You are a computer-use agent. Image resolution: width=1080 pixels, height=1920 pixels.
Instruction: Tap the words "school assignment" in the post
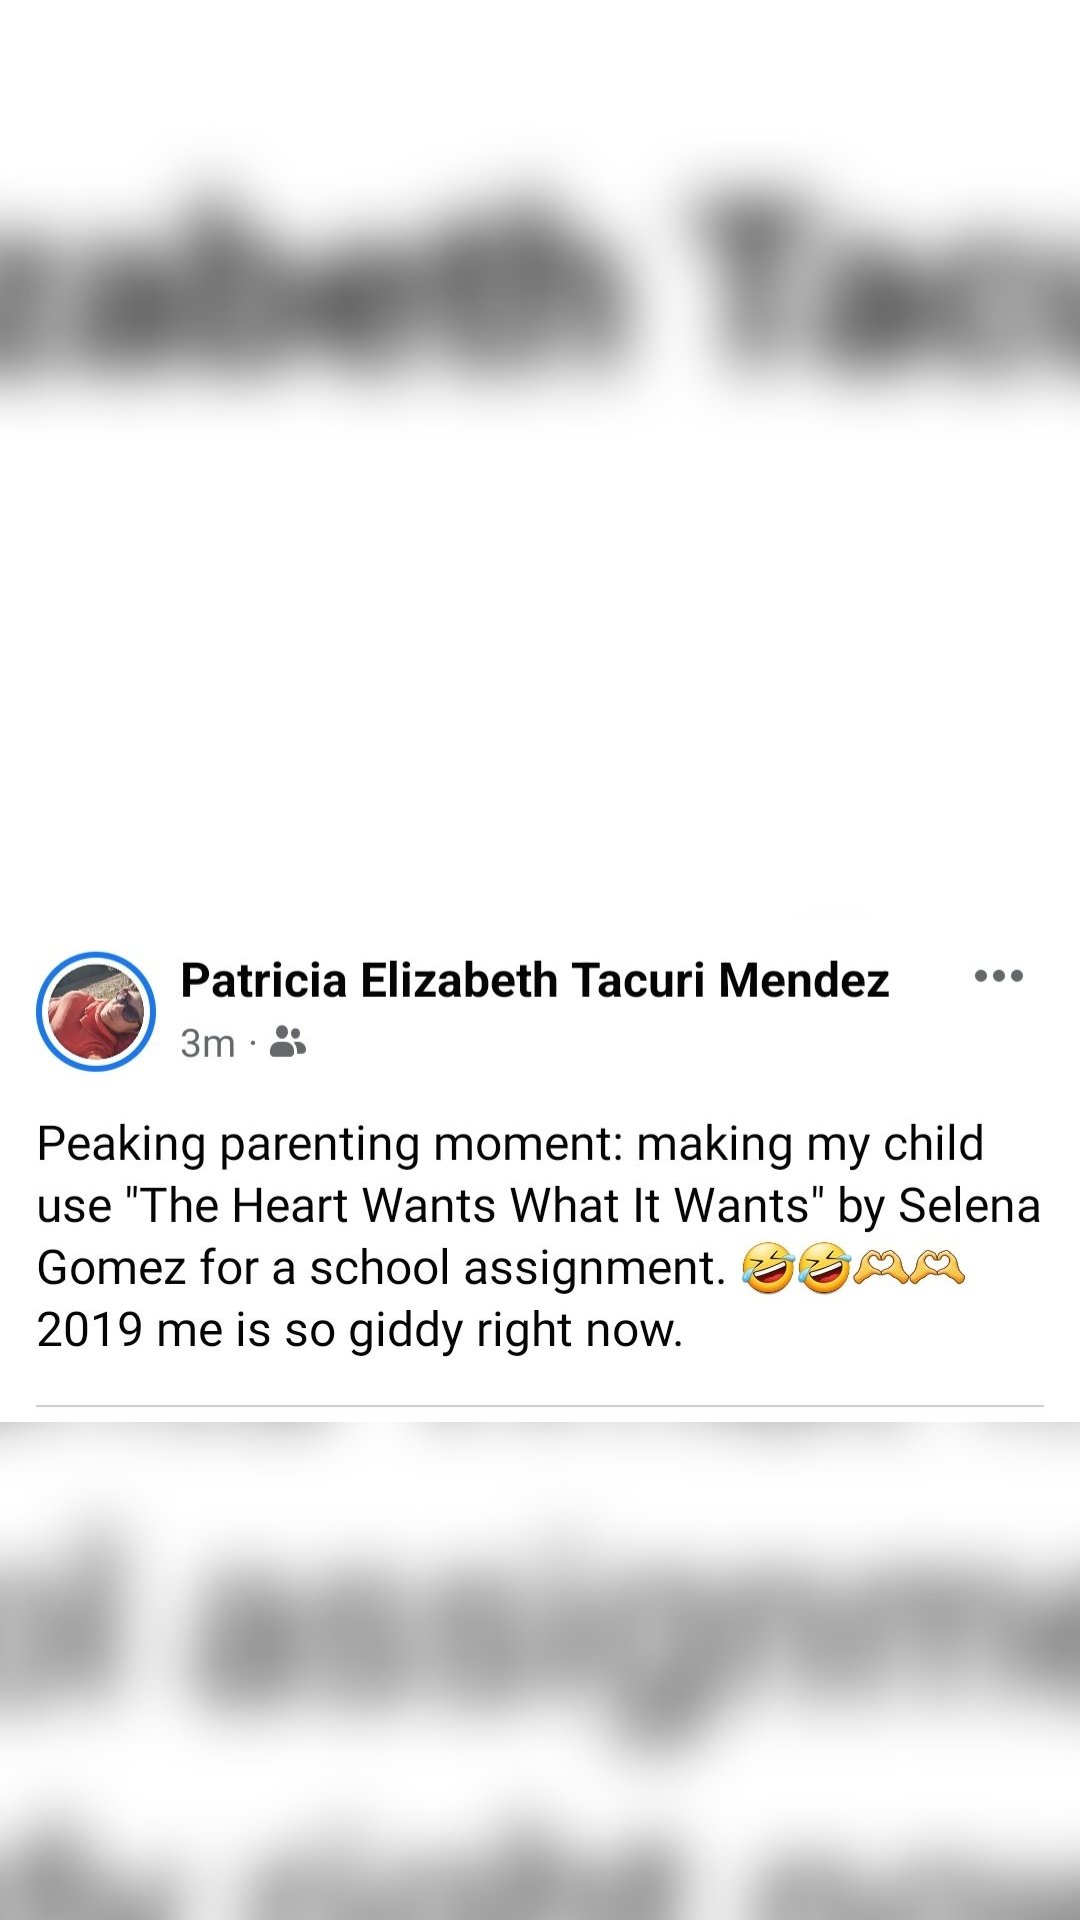pyautogui.click(x=516, y=1268)
